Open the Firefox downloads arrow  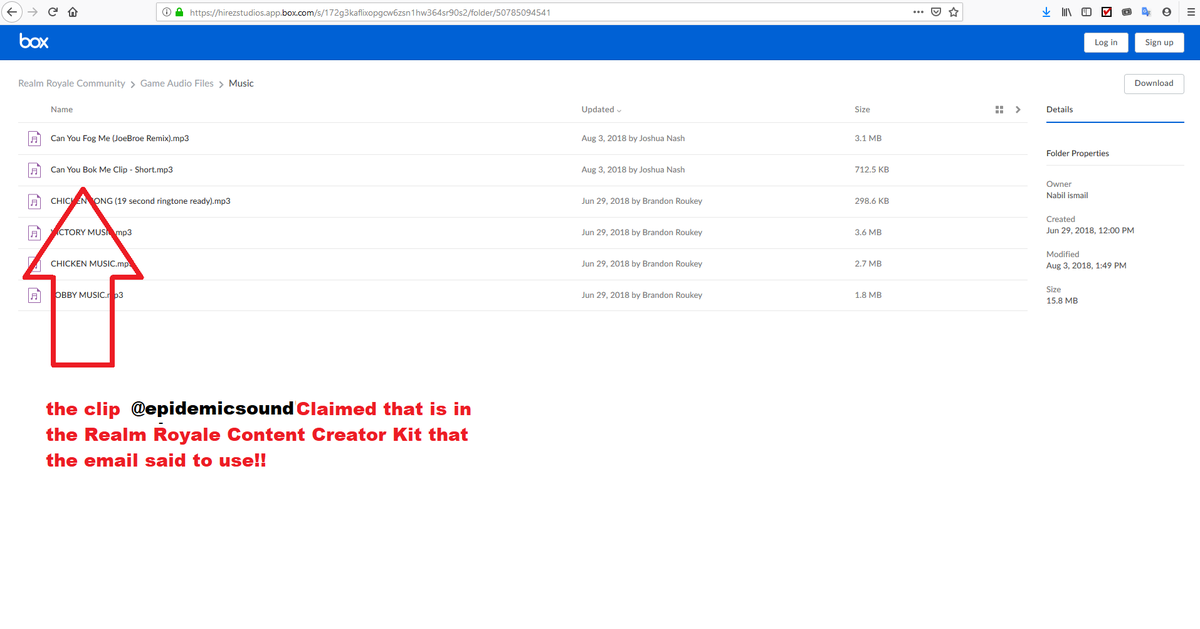(x=1046, y=12)
